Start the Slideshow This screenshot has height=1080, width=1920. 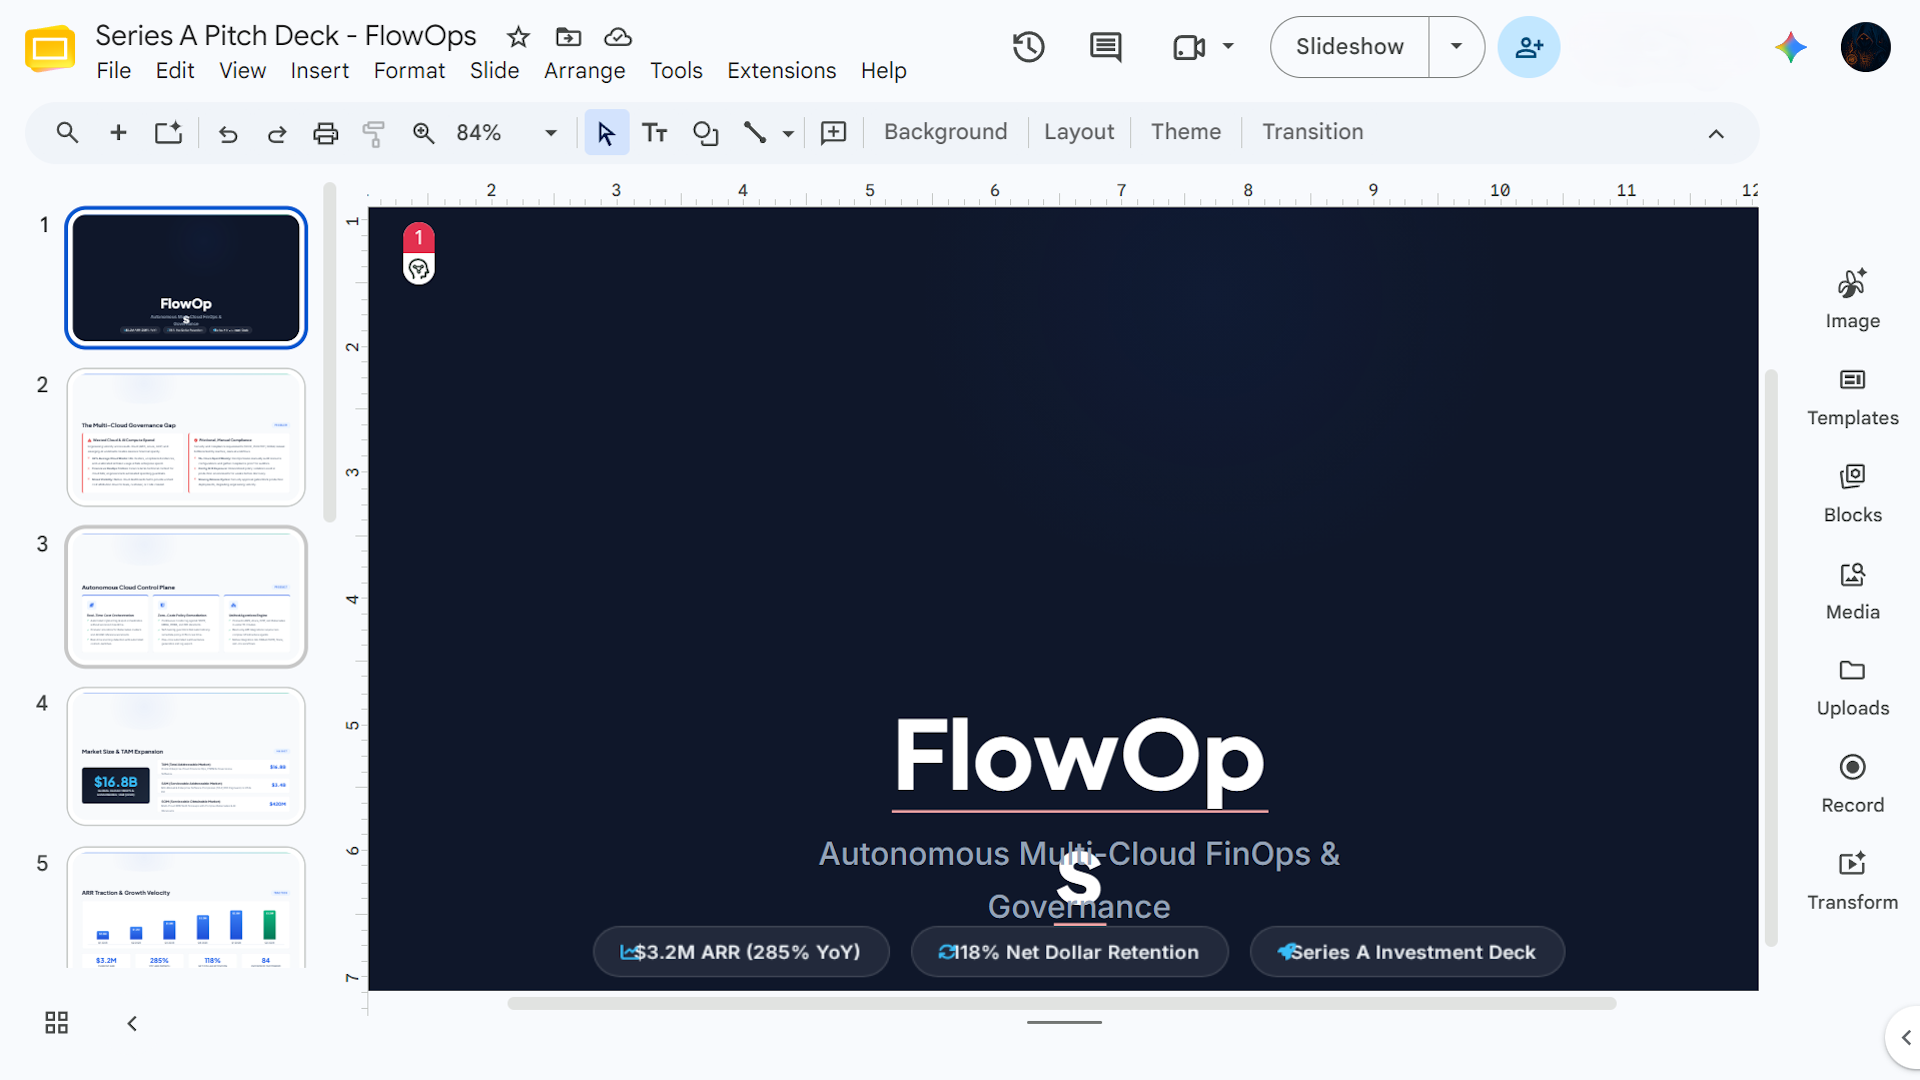(1349, 47)
